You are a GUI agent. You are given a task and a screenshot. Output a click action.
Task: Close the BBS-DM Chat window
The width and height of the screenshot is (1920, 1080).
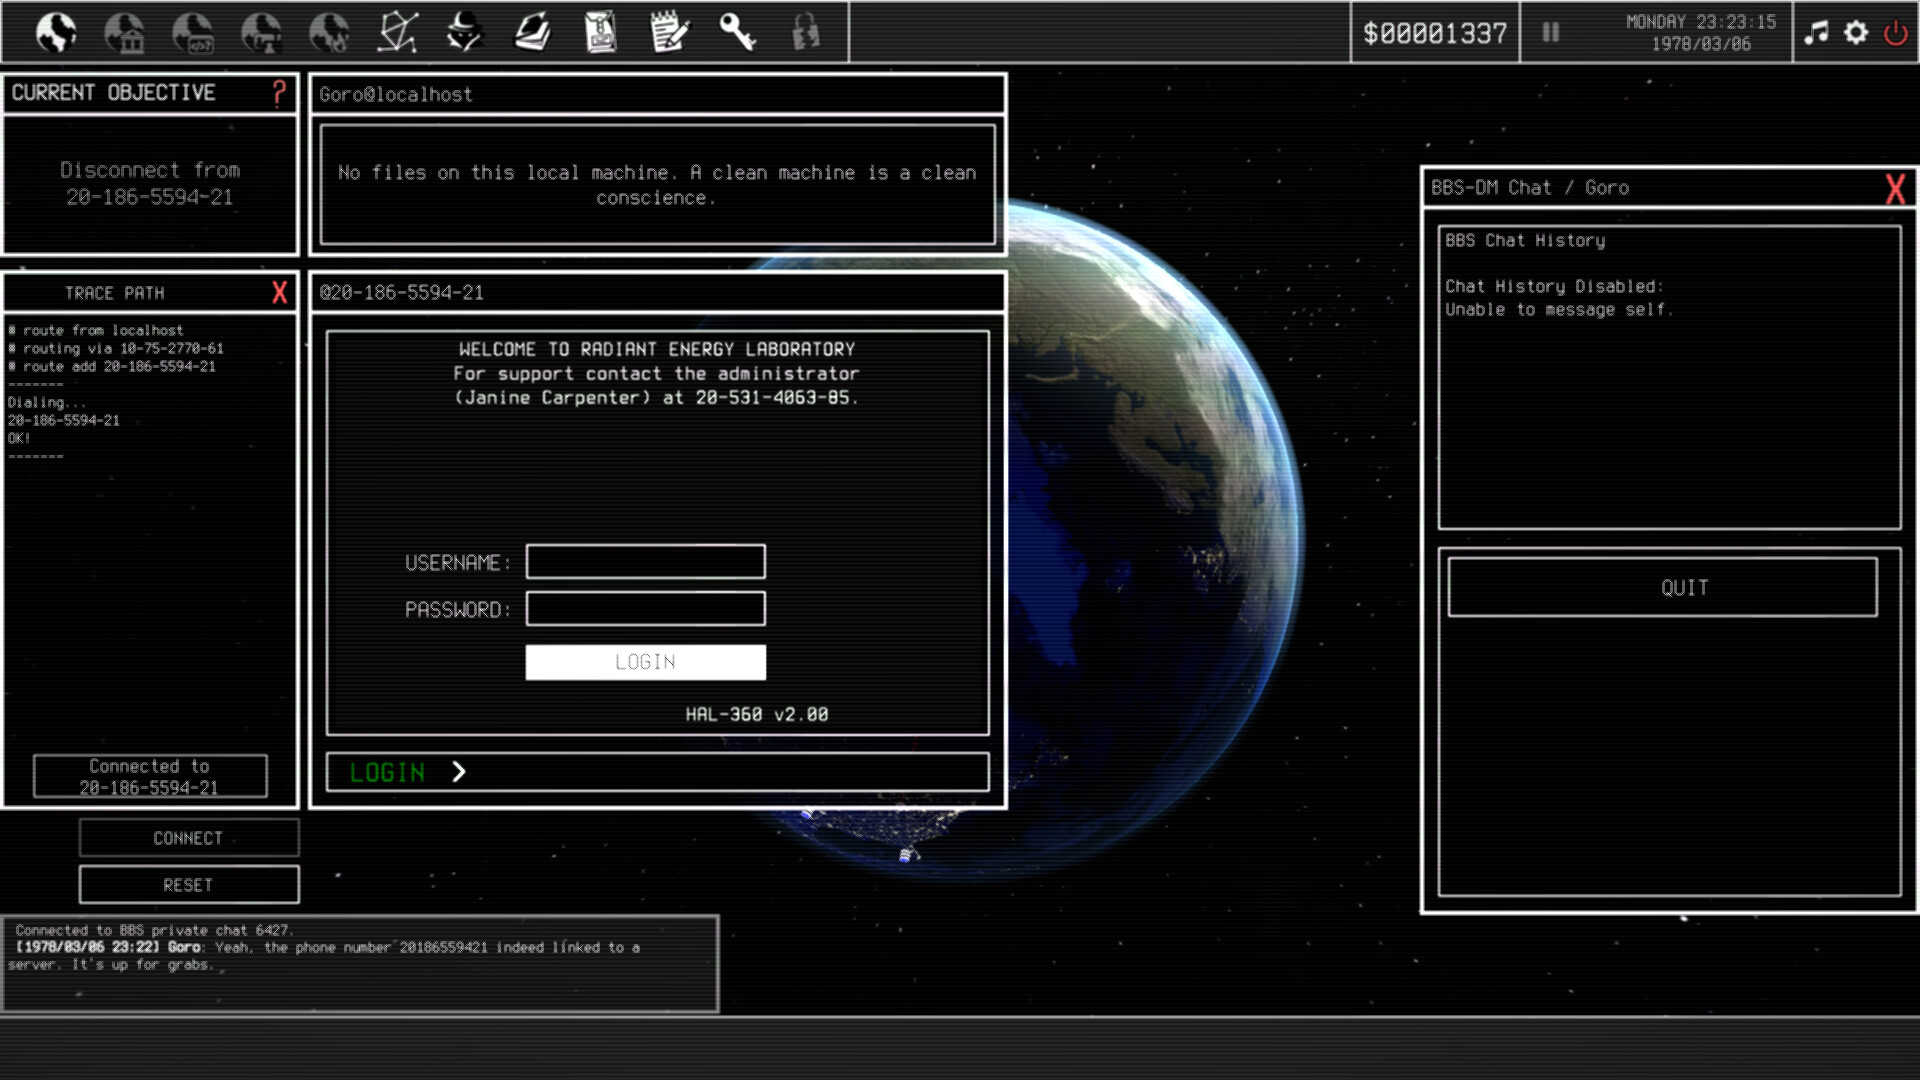(1894, 188)
